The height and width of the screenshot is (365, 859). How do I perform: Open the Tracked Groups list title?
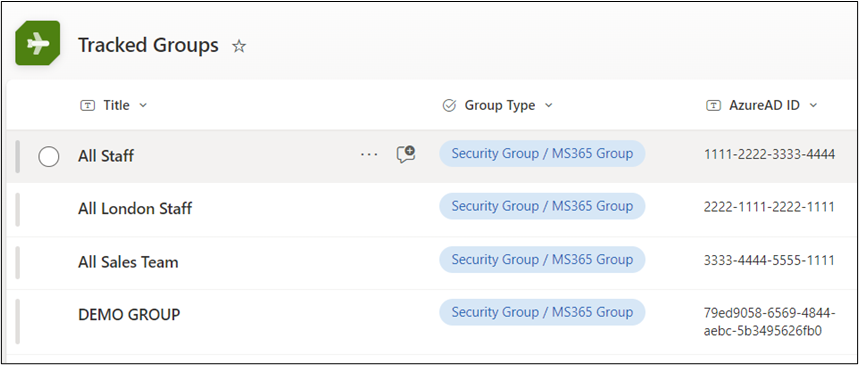(x=148, y=45)
